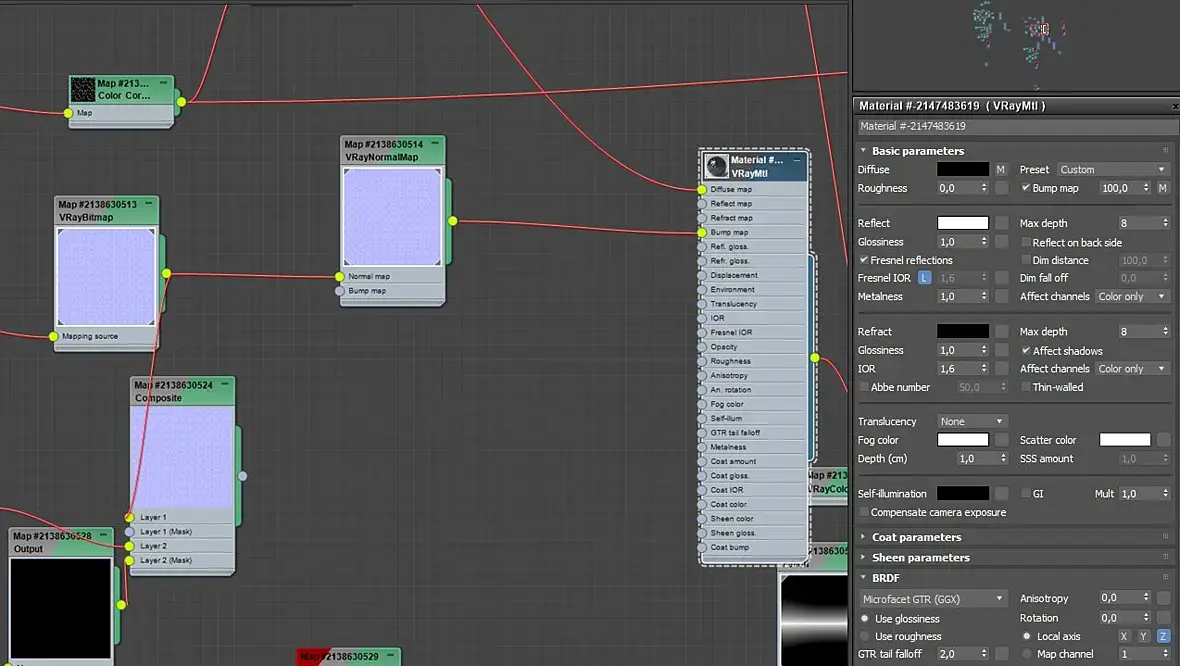Click the Map input socket on Color Correction node
This screenshot has height=666, width=1180.
click(x=68, y=113)
